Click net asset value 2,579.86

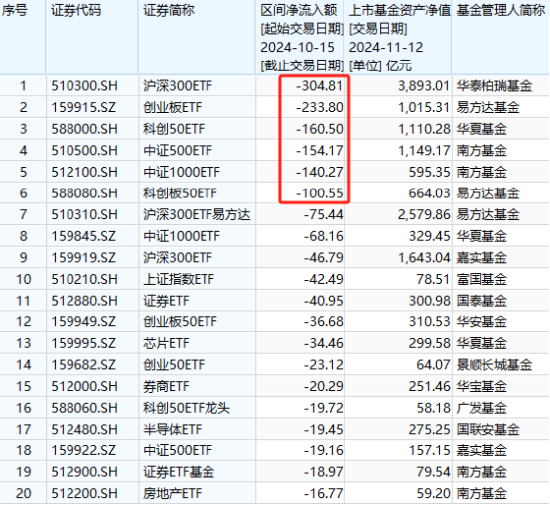click(x=424, y=214)
